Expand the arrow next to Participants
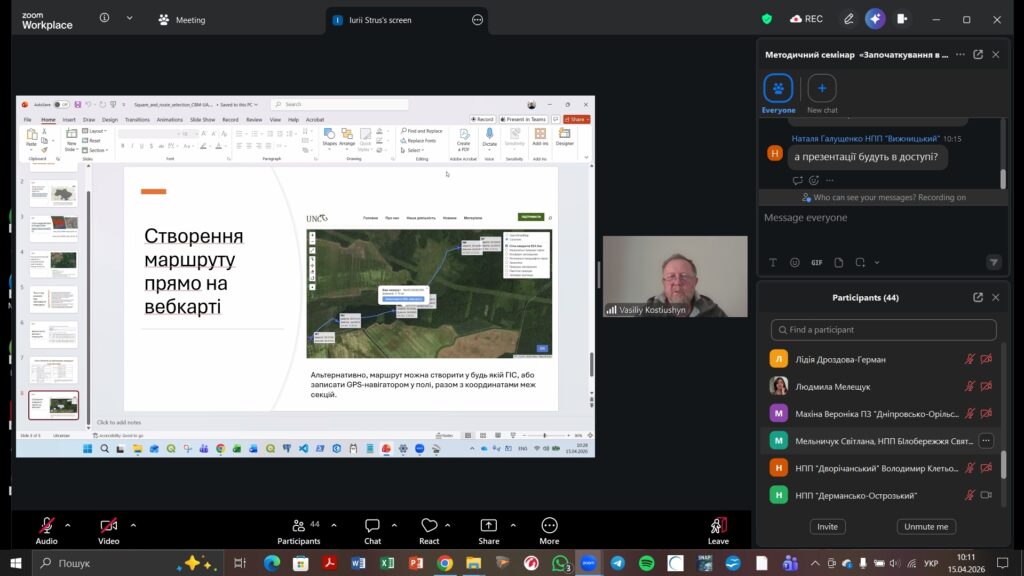The height and width of the screenshot is (576, 1024). (x=333, y=524)
